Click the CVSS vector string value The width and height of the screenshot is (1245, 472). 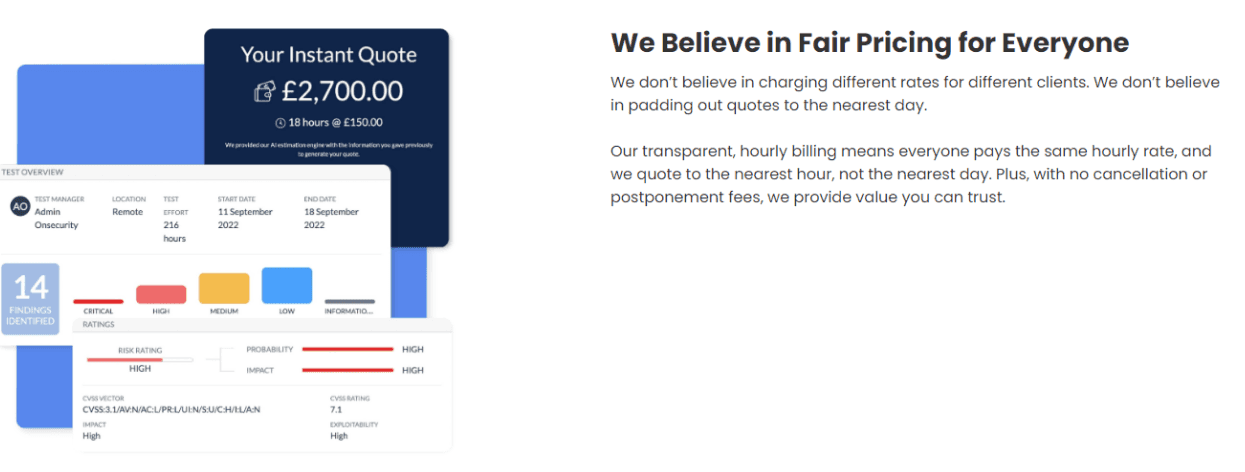coord(171,410)
